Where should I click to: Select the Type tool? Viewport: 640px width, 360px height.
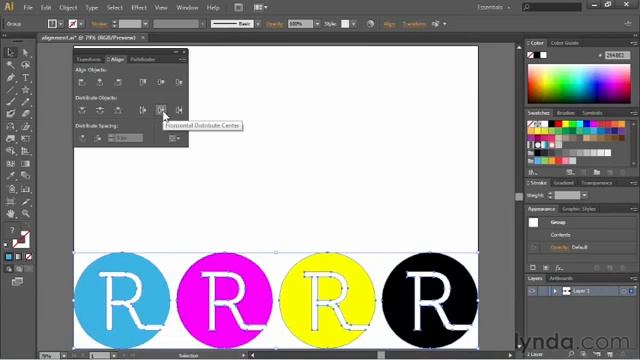pos(25,78)
